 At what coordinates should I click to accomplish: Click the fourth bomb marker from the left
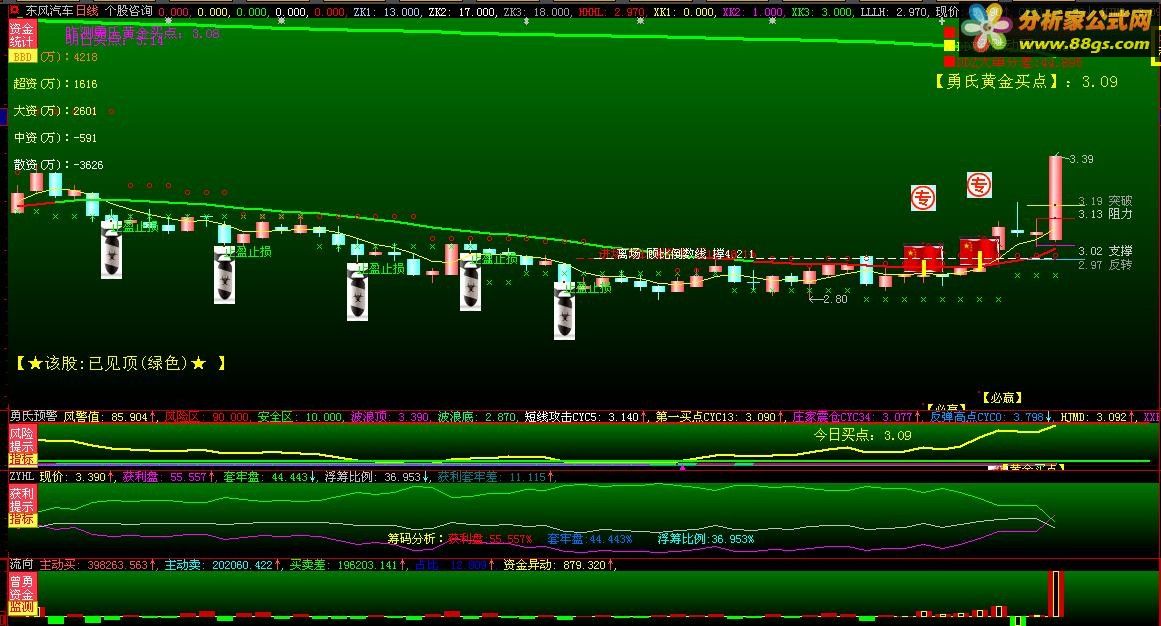click(x=470, y=282)
